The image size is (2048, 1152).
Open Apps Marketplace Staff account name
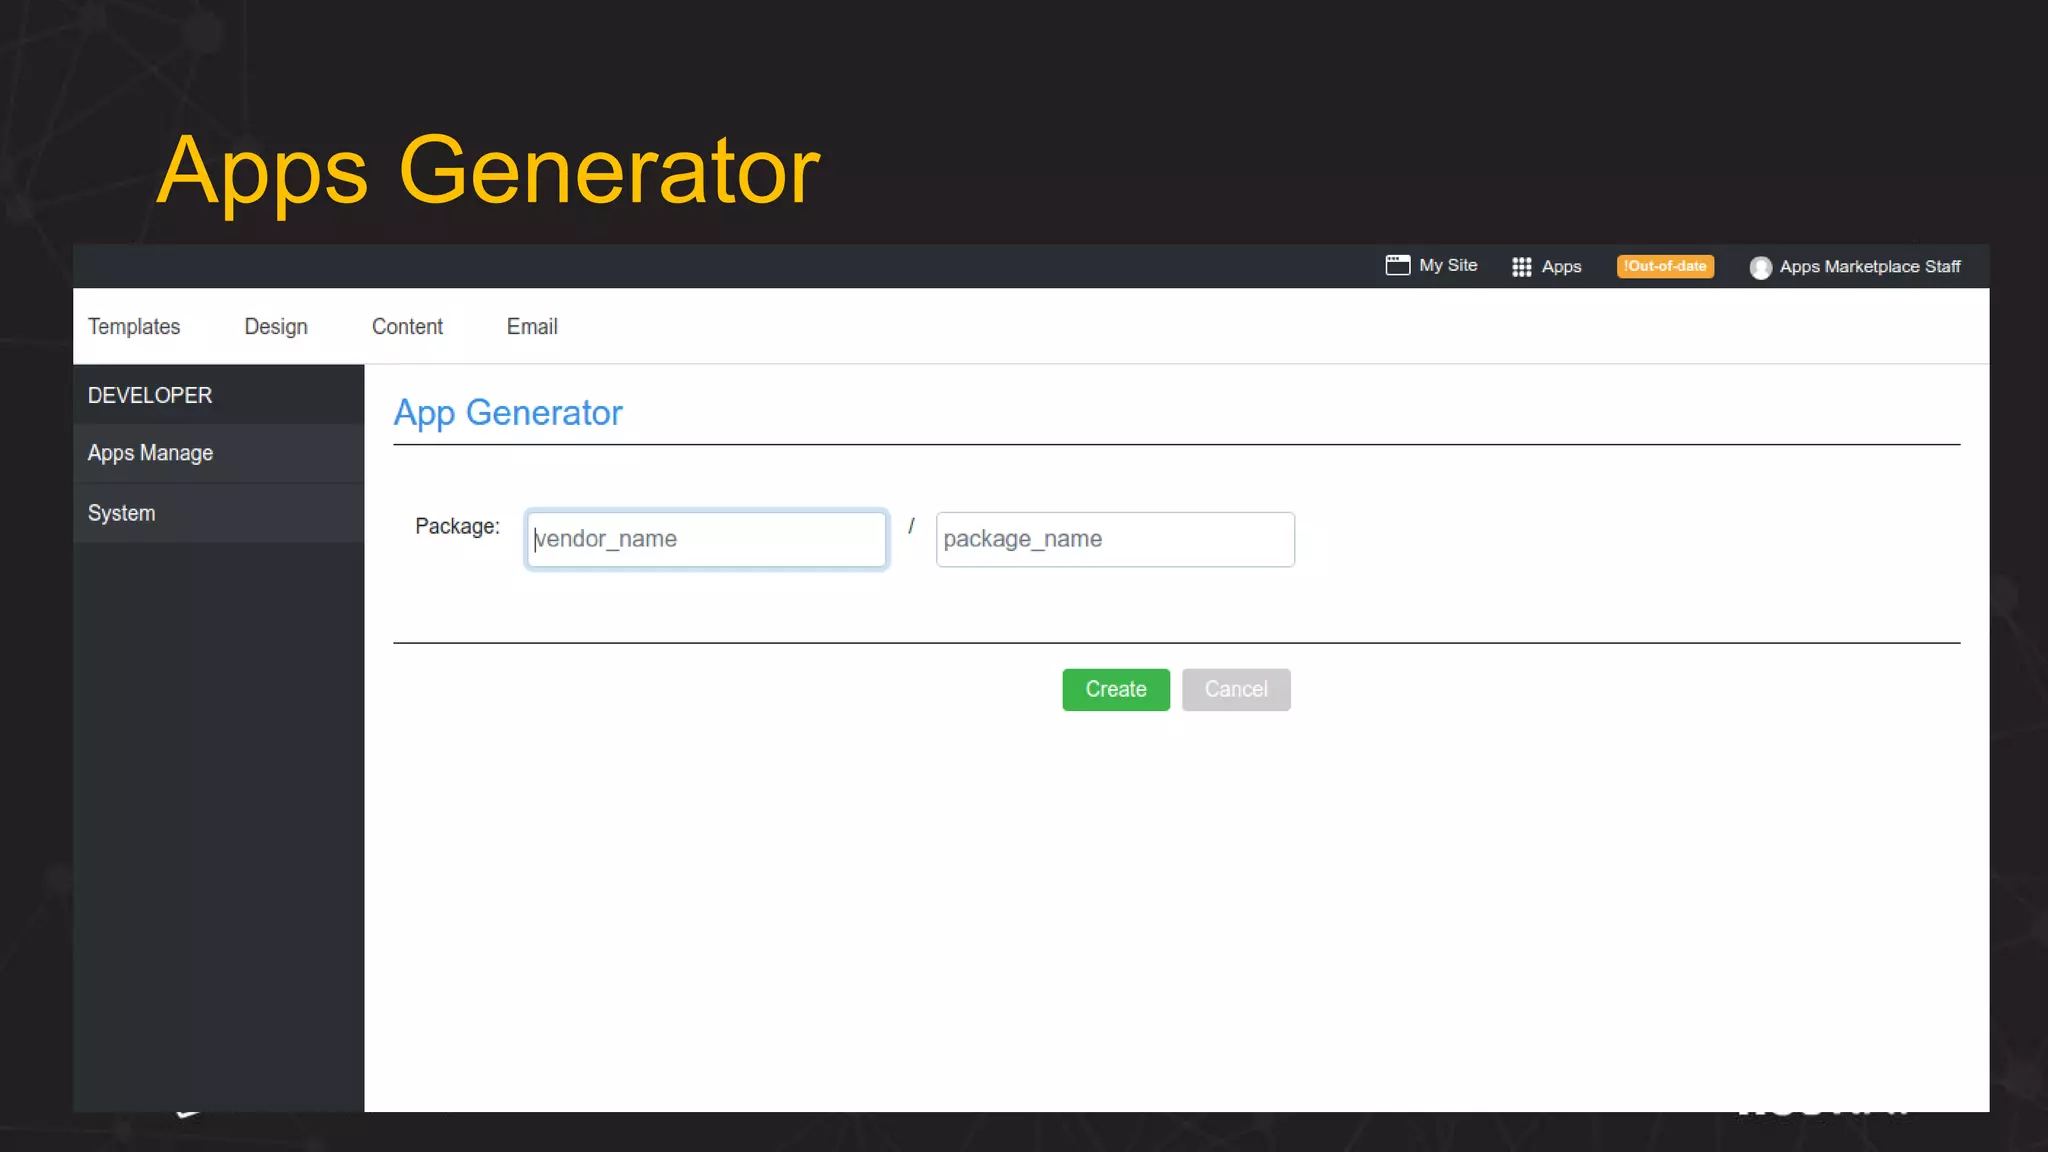(1869, 266)
